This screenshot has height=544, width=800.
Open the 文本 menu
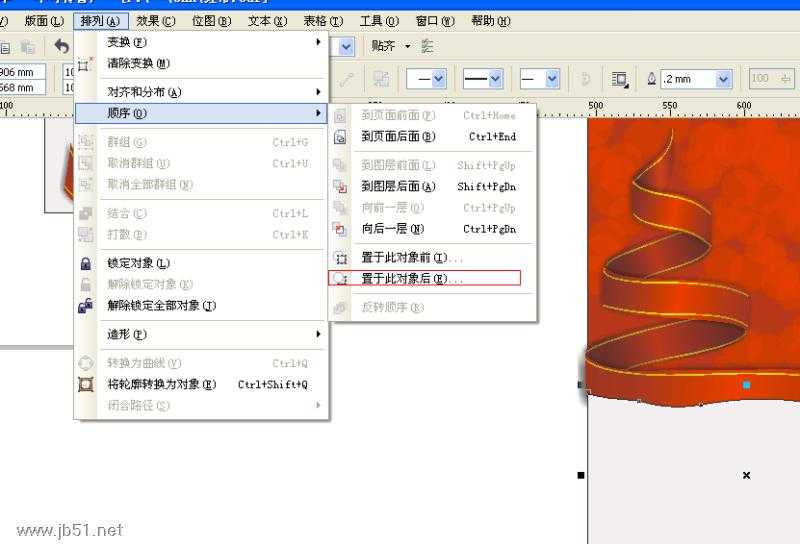(267, 21)
